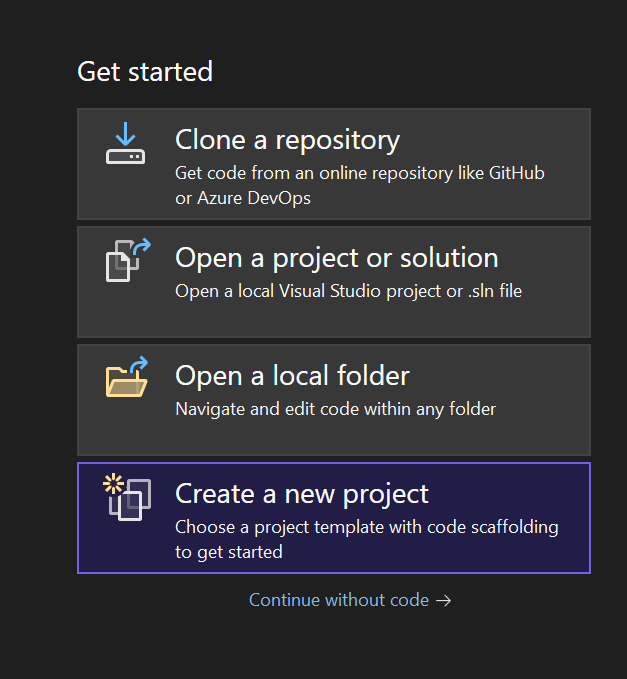Click 'Choose a project template' description text
The image size is (627, 679).
[367, 540]
